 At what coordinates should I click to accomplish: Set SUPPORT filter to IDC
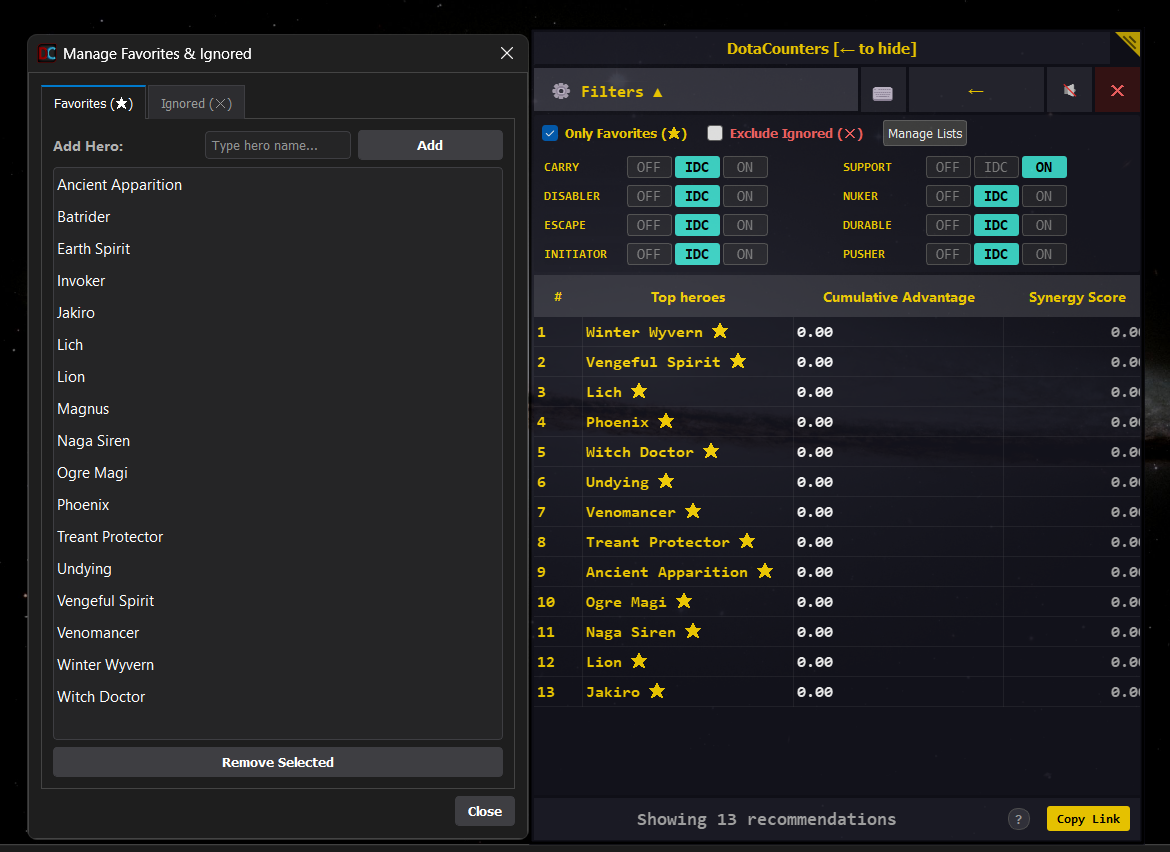point(995,167)
